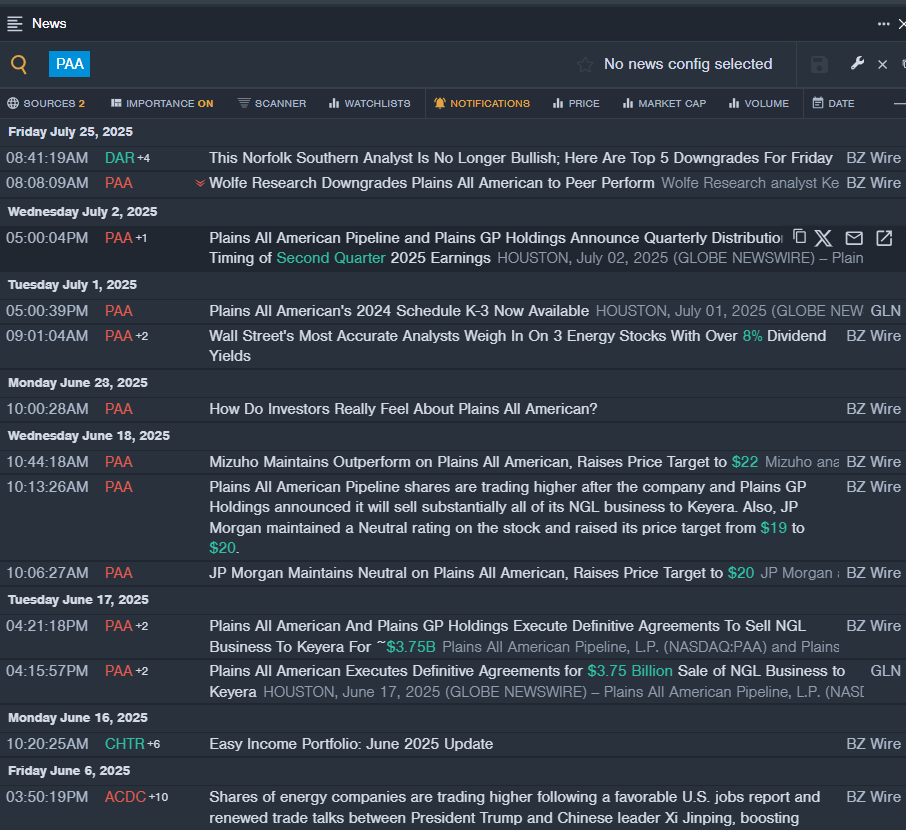The height and width of the screenshot is (830, 906).
Task: Click the favorite star icon
Action: [x=585, y=64]
